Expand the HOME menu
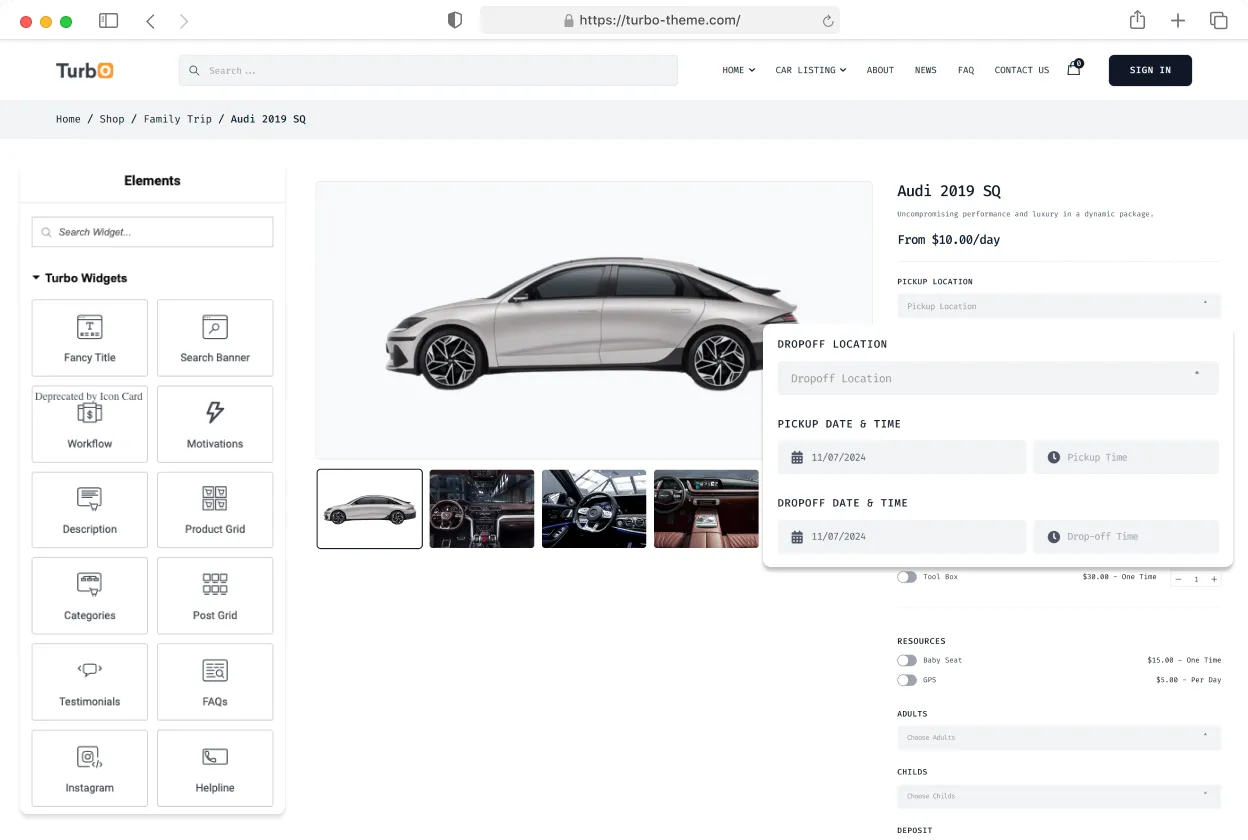Viewport: 1248px width, 840px height. click(738, 70)
